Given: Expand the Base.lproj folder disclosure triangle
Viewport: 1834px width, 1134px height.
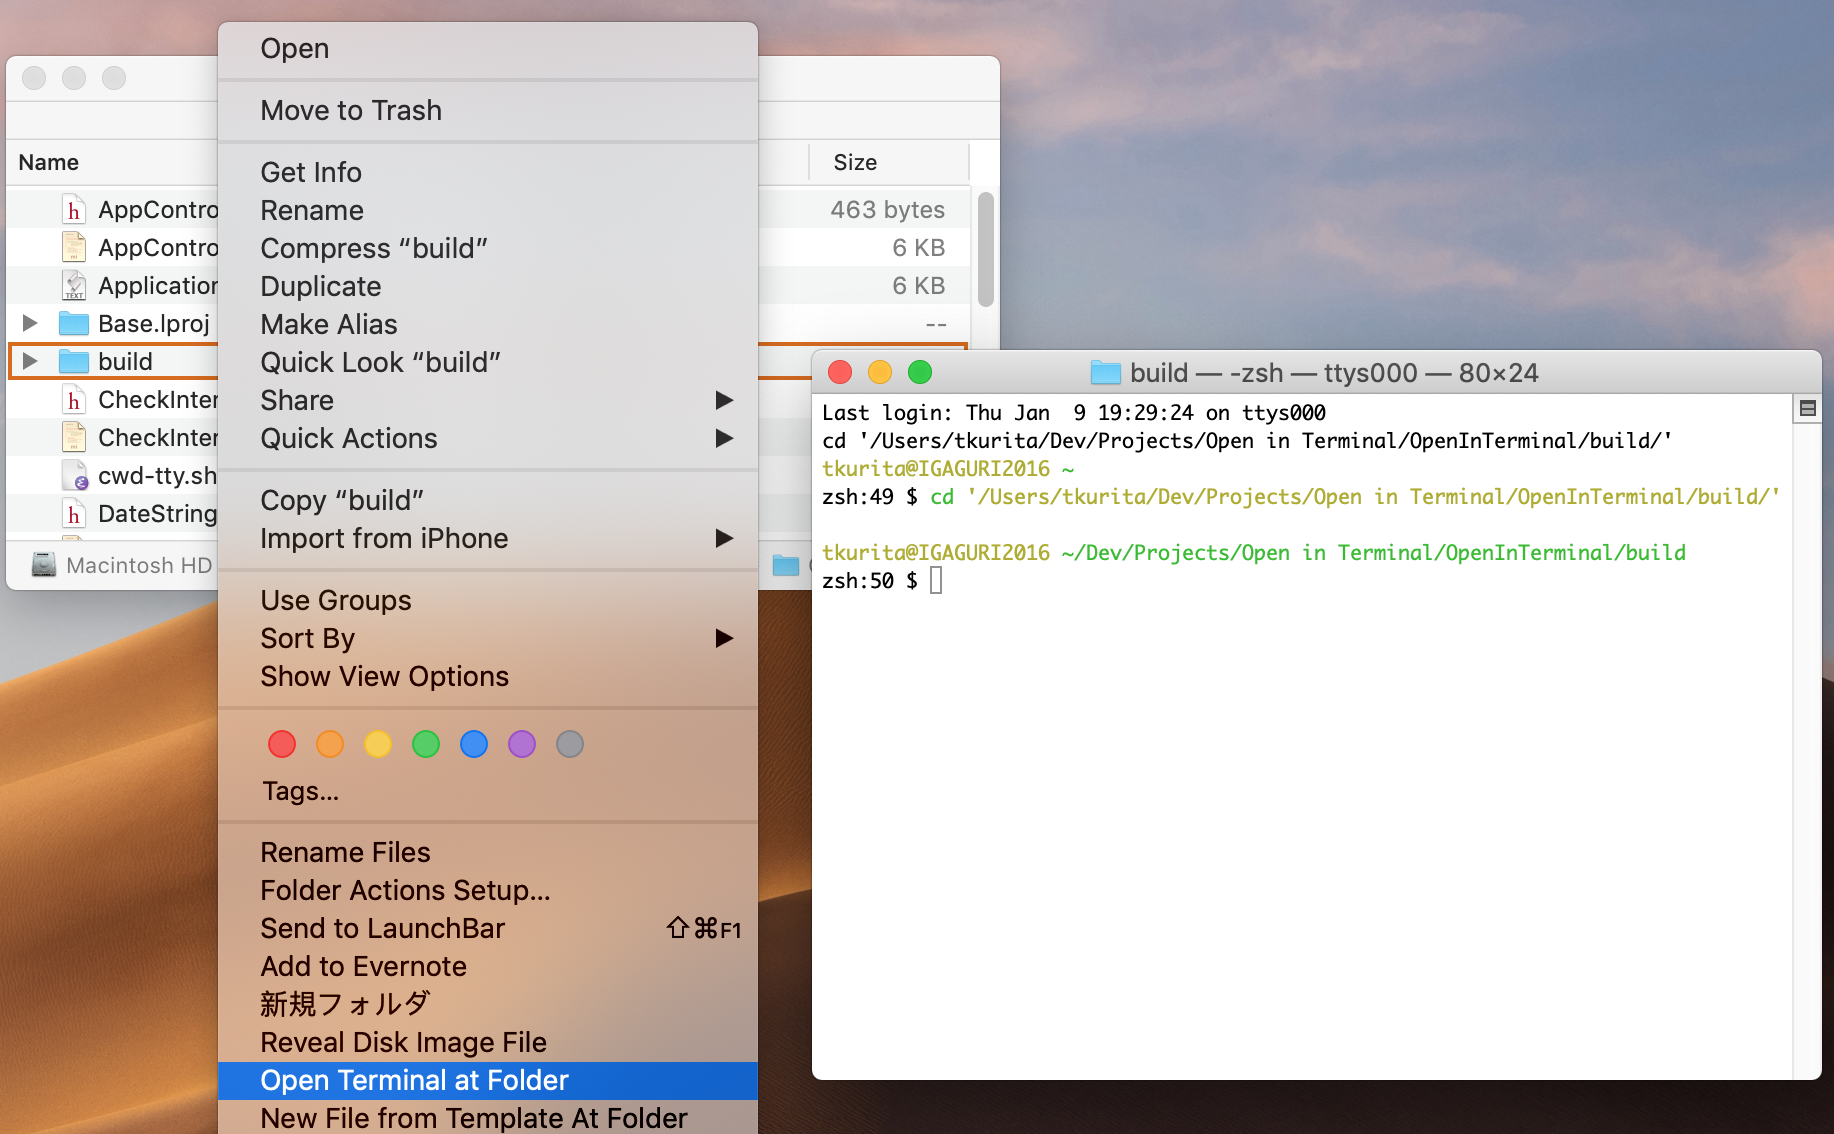Looking at the screenshot, I should pyautogui.click(x=30, y=323).
